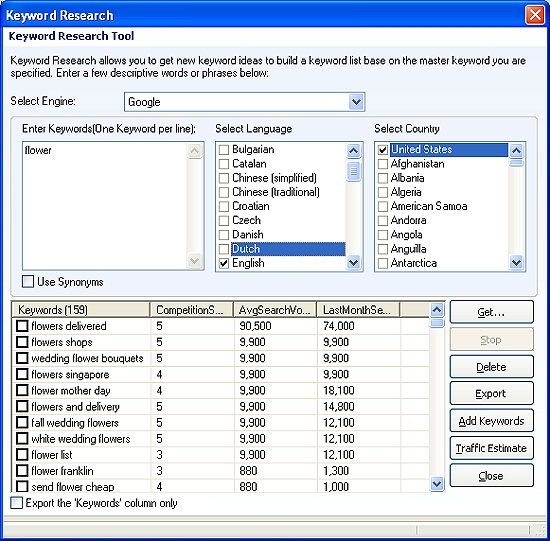Viewport: 550px width, 541px height.
Task: Click the language list scrollbar thumb
Action: click(353, 171)
